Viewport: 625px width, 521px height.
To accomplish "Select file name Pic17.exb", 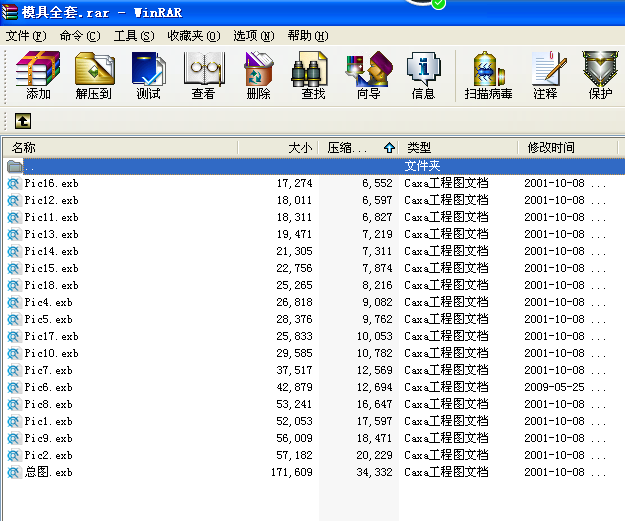I will click(x=51, y=336).
